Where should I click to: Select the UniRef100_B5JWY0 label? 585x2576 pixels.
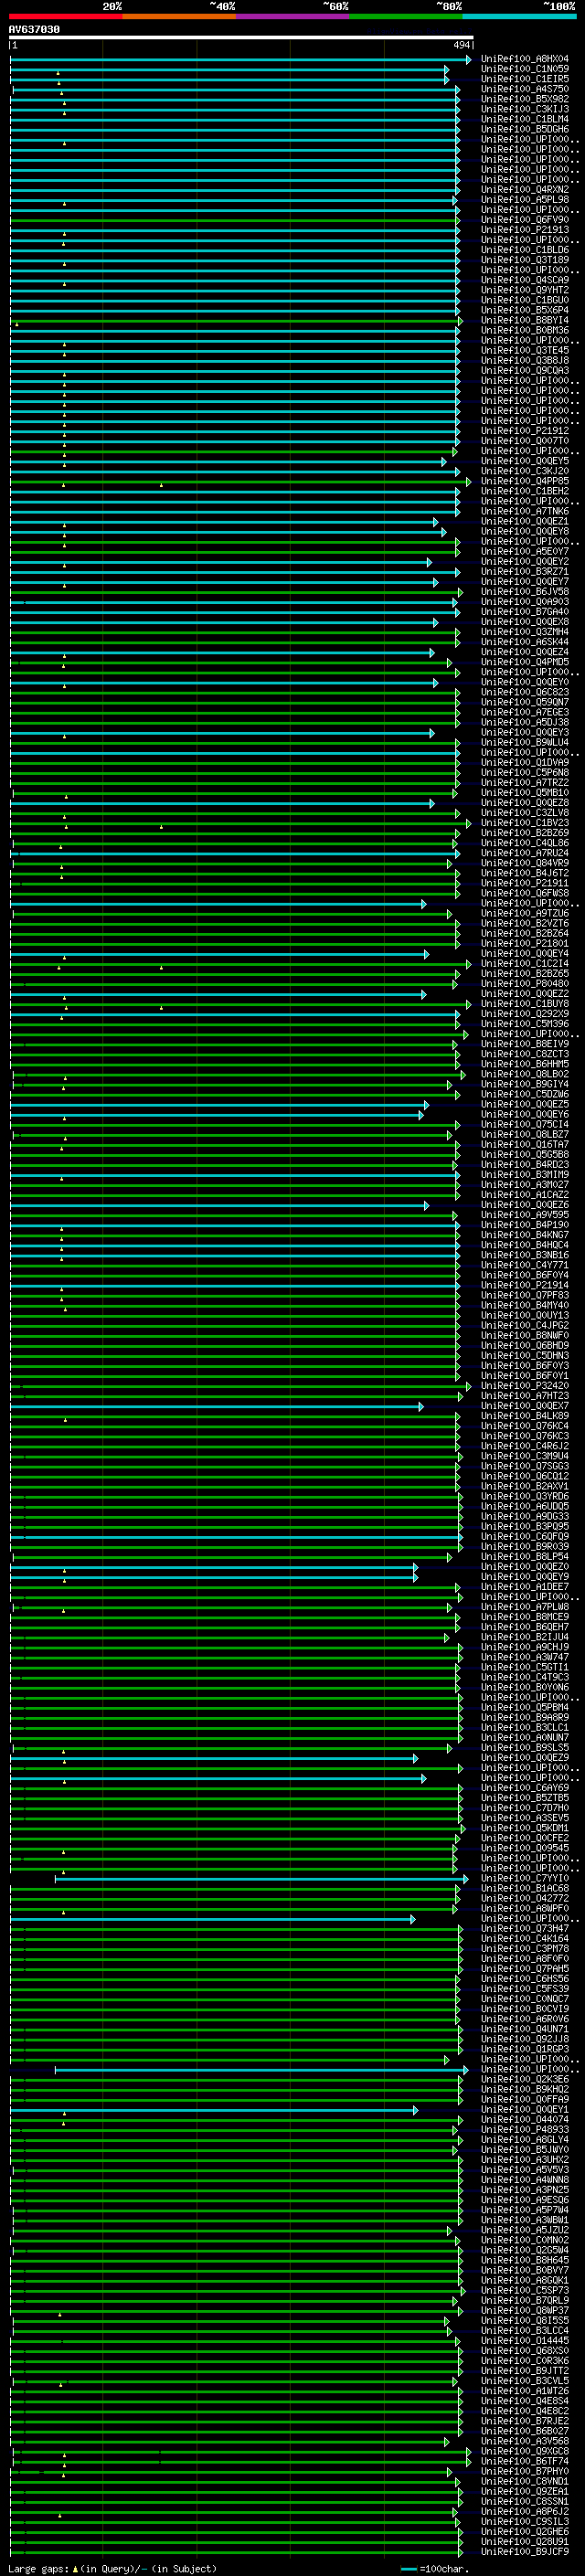(x=524, y=2150)
